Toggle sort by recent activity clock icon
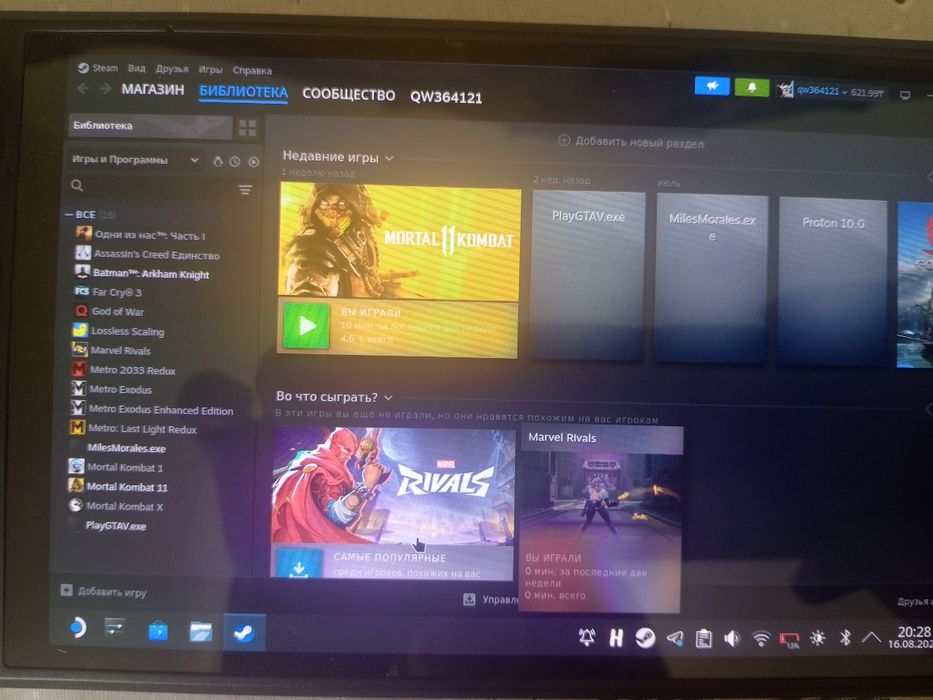 (235, 161)
